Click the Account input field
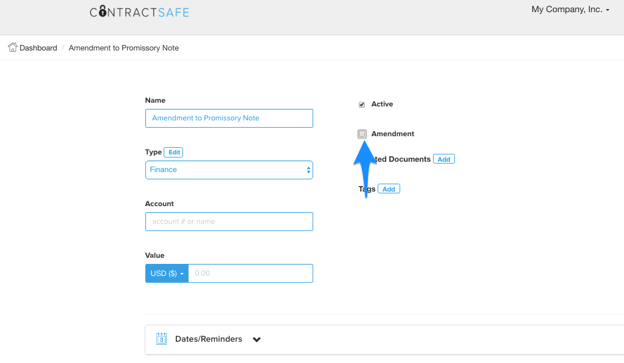624x363 pixels. pyautogui.click(x=229, y=222)
